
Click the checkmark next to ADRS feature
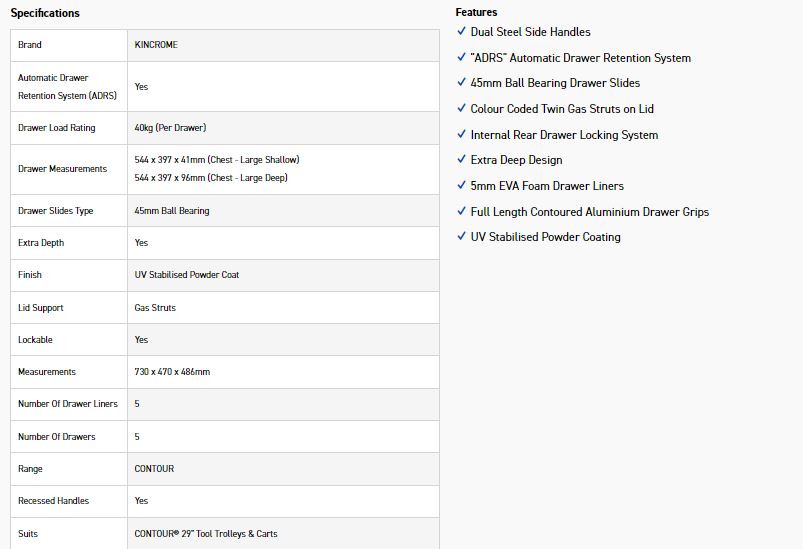pyautogui.click(x=461, y=57)
